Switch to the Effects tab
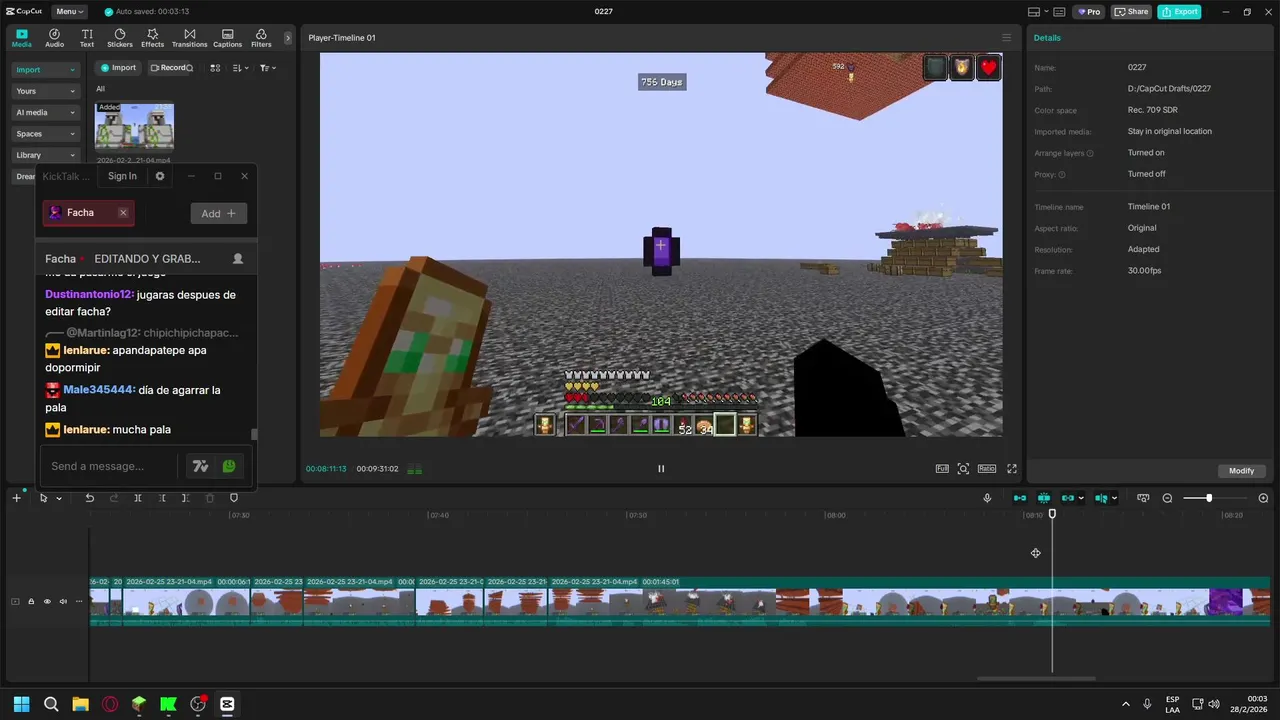Image resolution: width=1280 pixels, height=720 pixels. pos(152,38)
